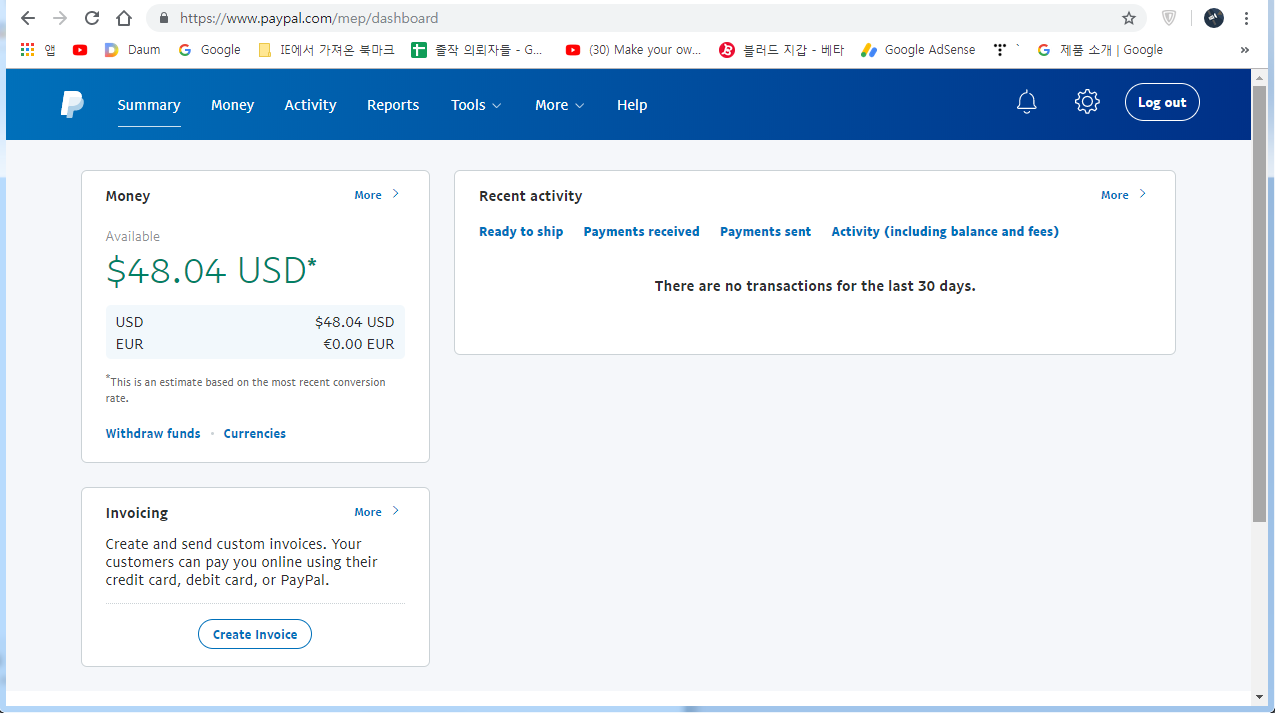Open the '제품 소개 | Google' bookmark

click(1100, 50)
